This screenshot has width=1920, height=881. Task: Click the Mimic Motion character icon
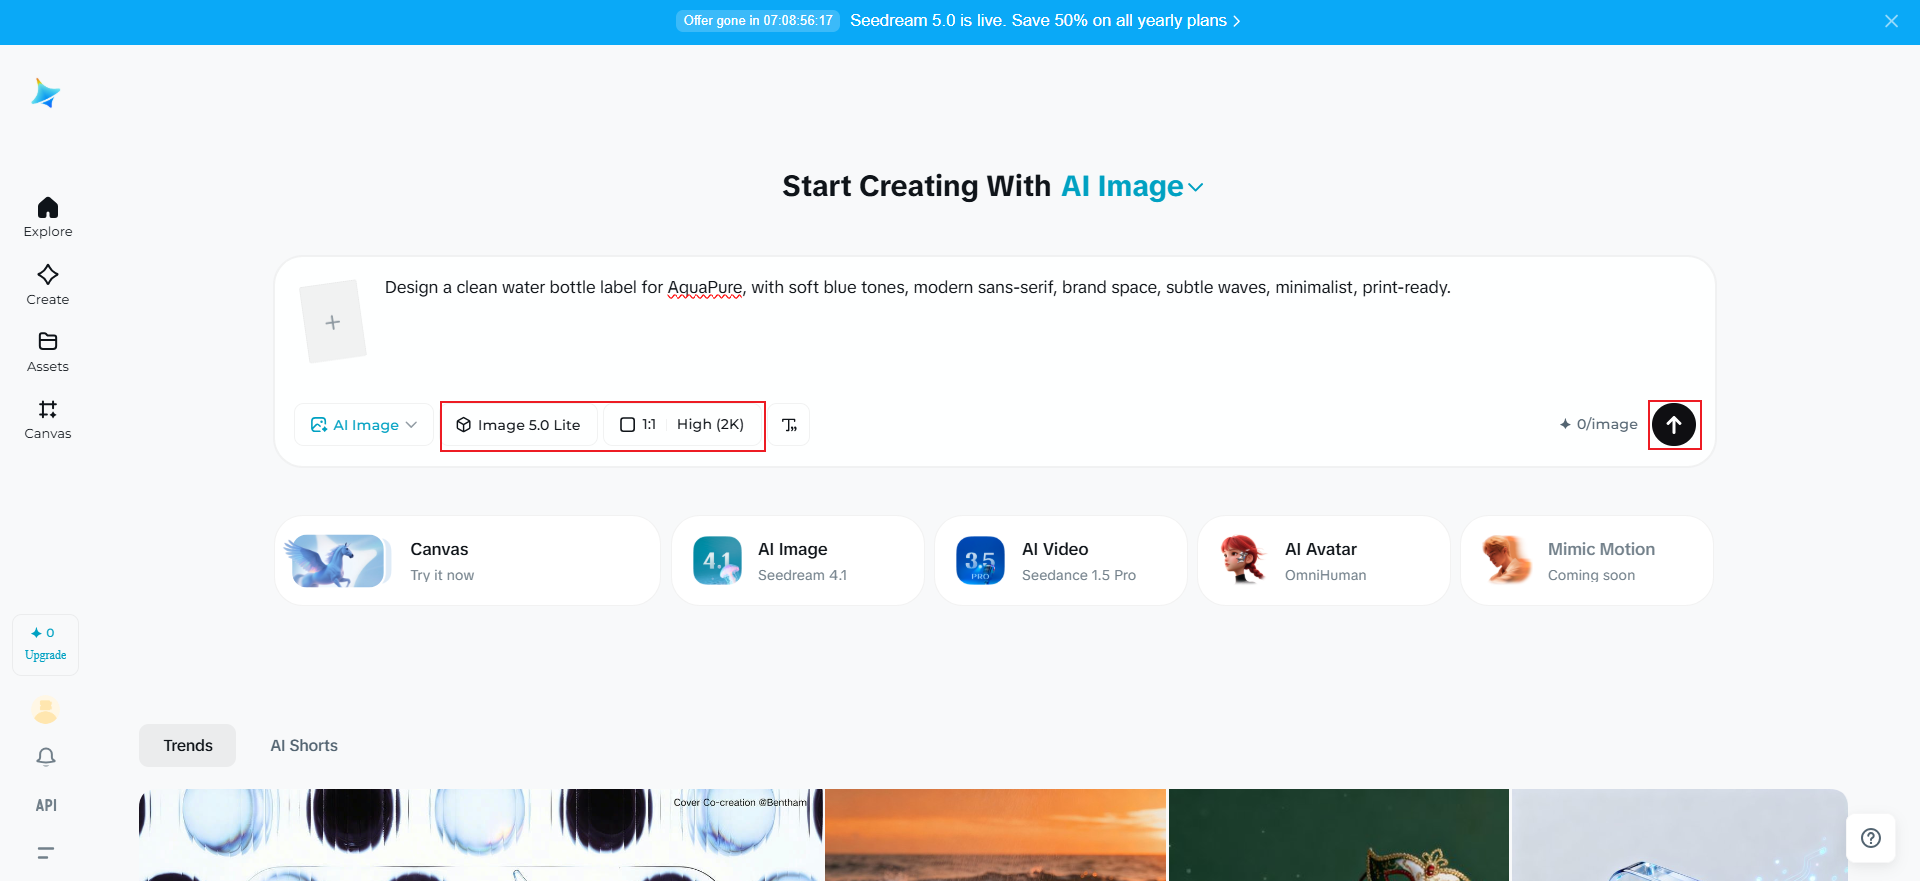1506,560
